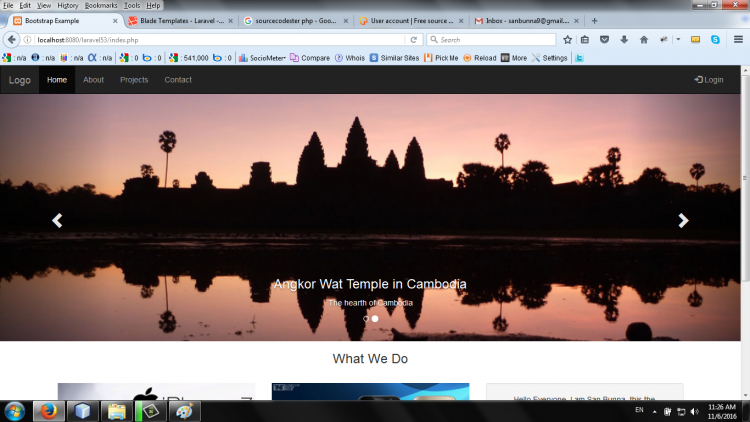Show next carousel slide

pos(683,221)
